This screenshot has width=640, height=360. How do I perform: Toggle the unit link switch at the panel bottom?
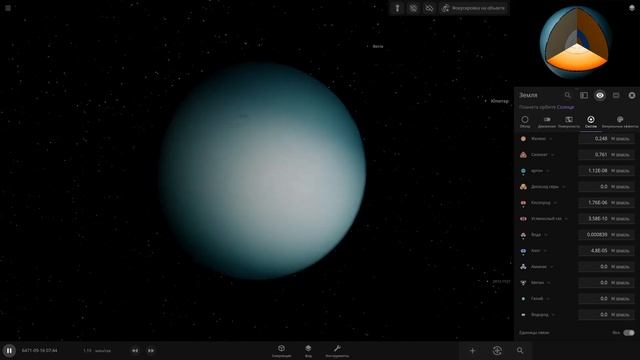point(629,333)
